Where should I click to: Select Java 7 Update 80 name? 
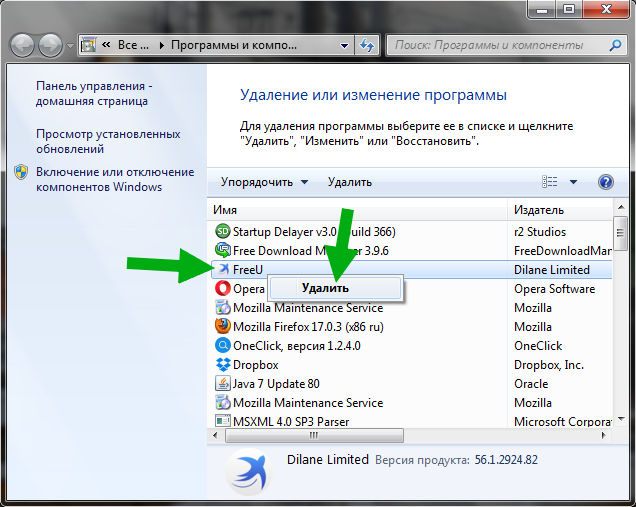276,384
